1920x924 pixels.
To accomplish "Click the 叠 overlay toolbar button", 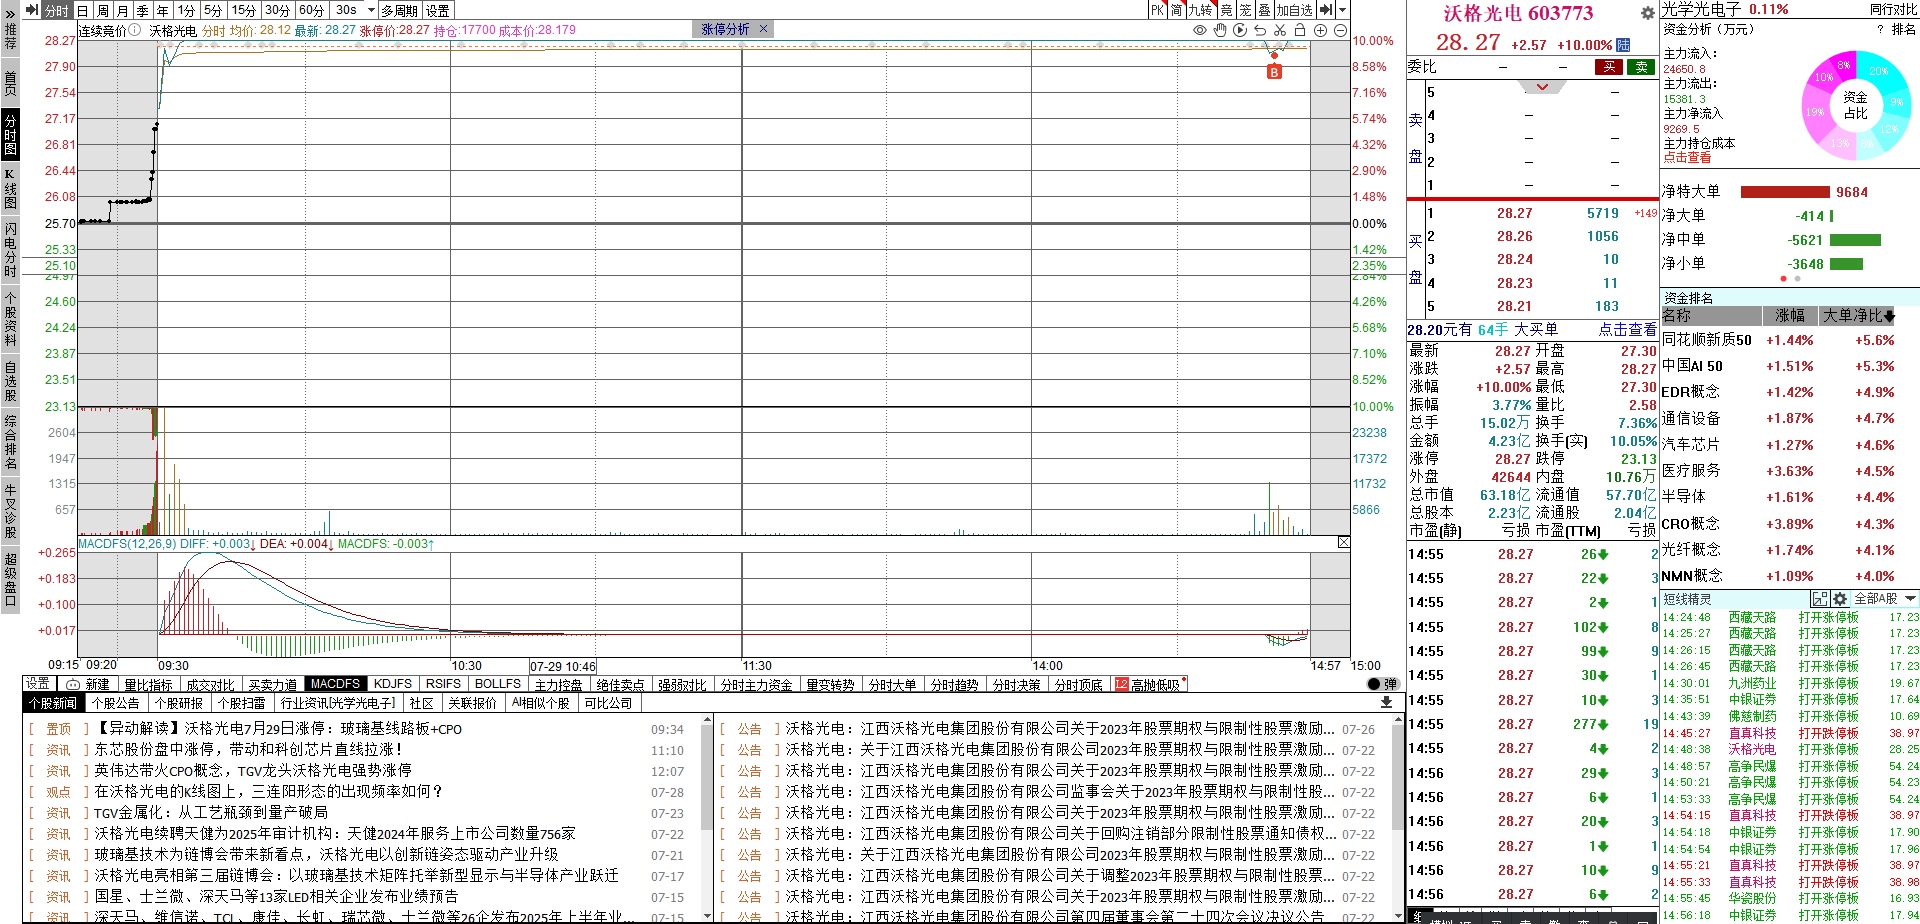I will (1264, 10).
